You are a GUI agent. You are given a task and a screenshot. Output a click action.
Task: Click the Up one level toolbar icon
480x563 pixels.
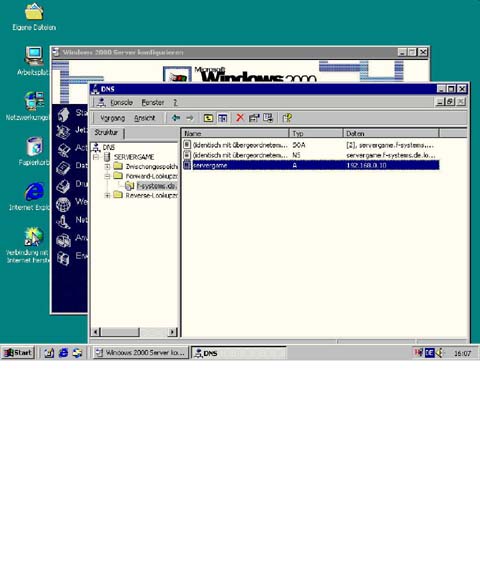[208, 118]
